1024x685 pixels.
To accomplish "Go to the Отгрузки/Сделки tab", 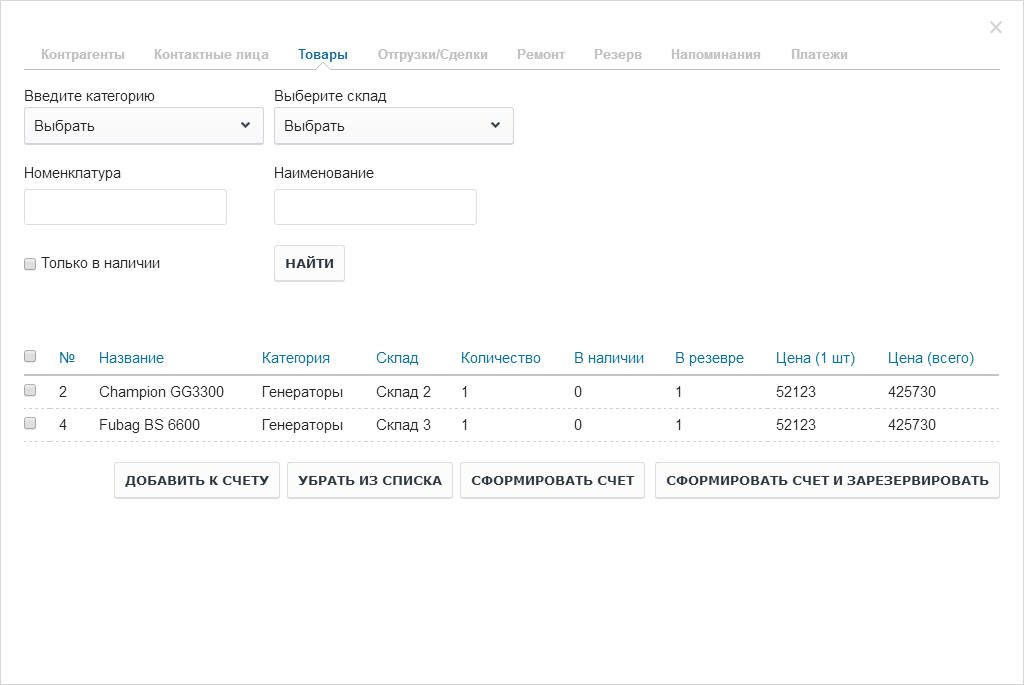I will pyautogui.click(x=432, y=55).
